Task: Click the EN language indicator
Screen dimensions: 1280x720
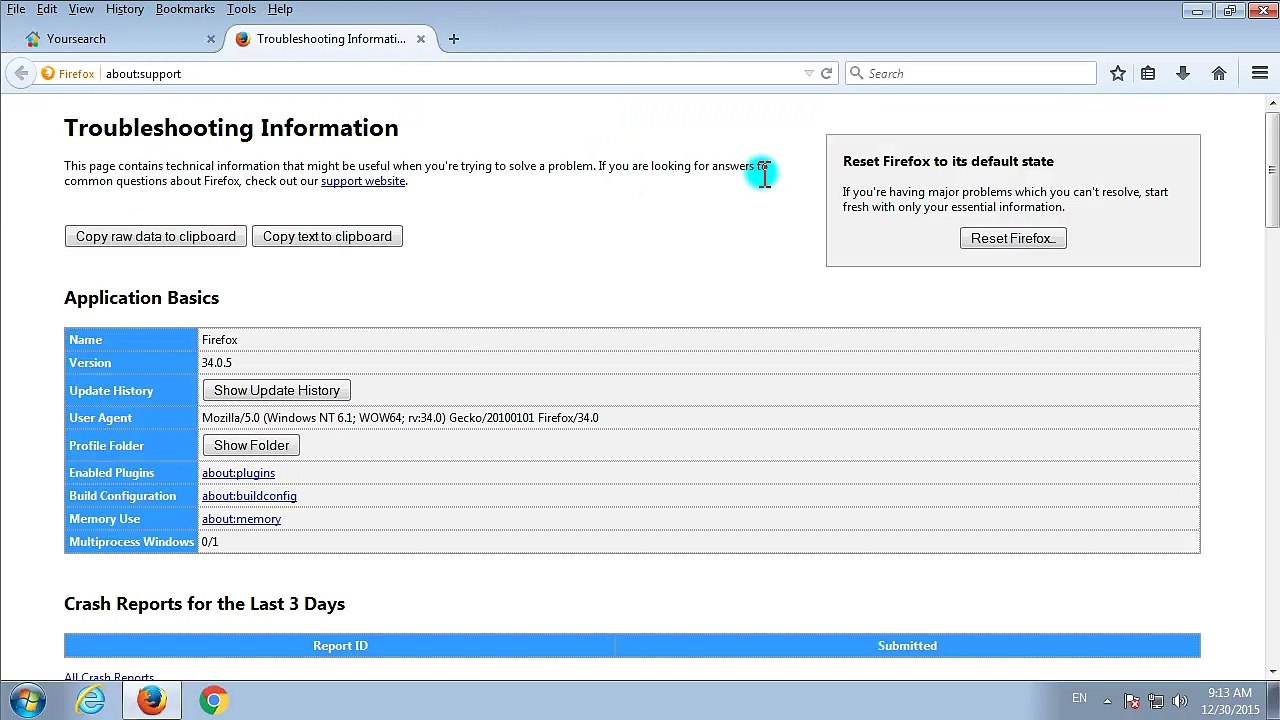Action: [1079, 698]
